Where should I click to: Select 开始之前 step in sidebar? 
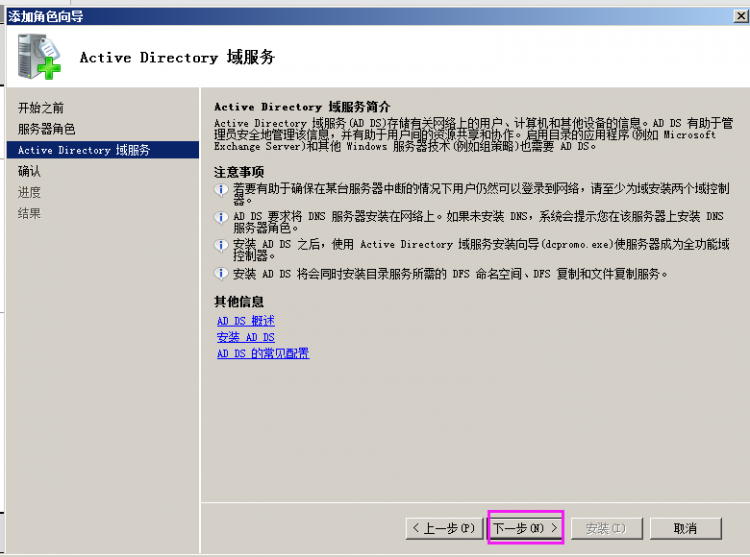(x=41, y=108)
